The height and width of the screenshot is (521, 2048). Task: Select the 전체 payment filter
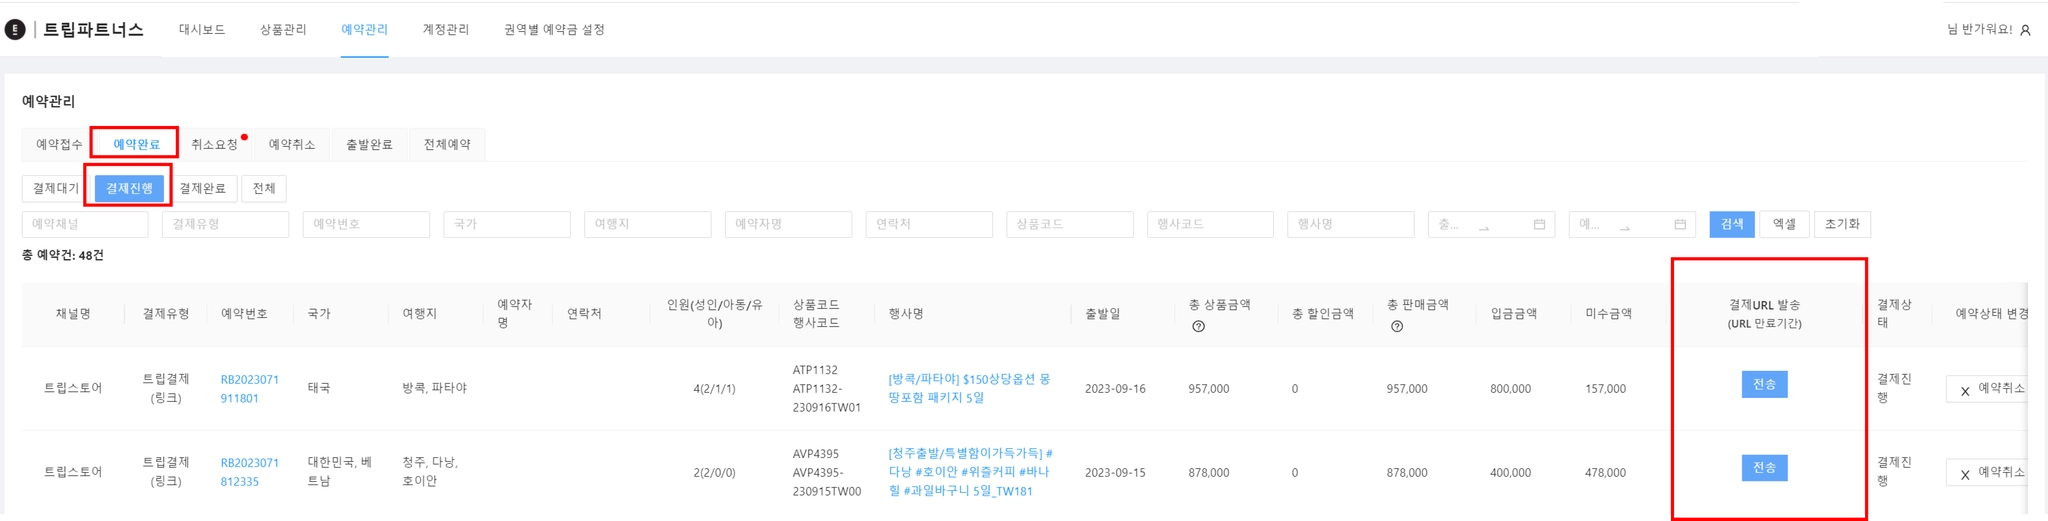264,188
